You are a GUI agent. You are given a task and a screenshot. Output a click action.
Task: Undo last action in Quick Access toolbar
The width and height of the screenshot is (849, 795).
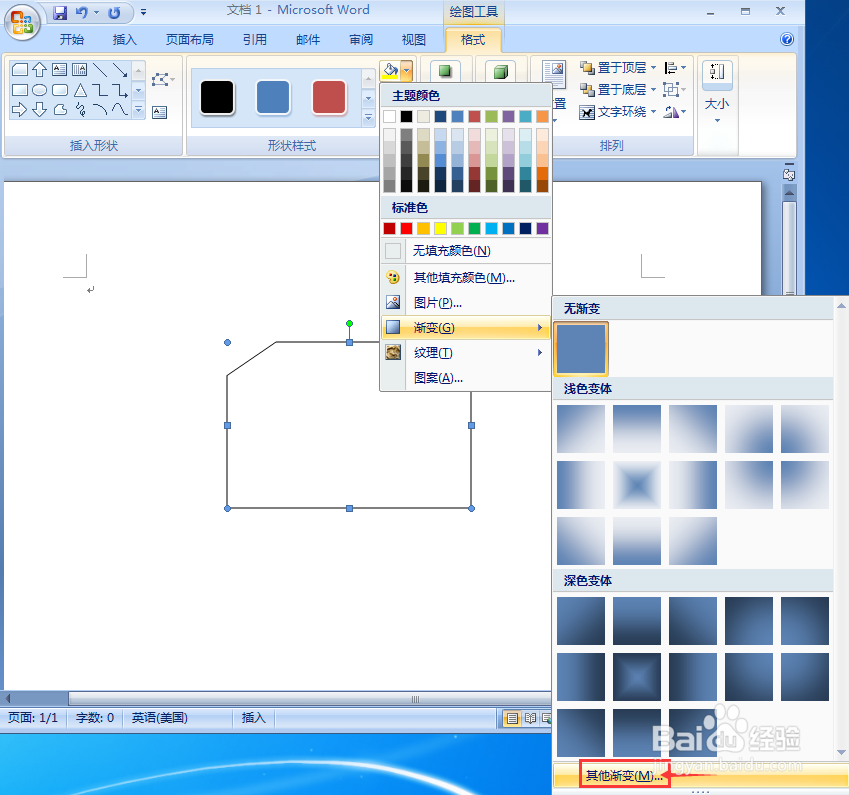pos(81,12)
